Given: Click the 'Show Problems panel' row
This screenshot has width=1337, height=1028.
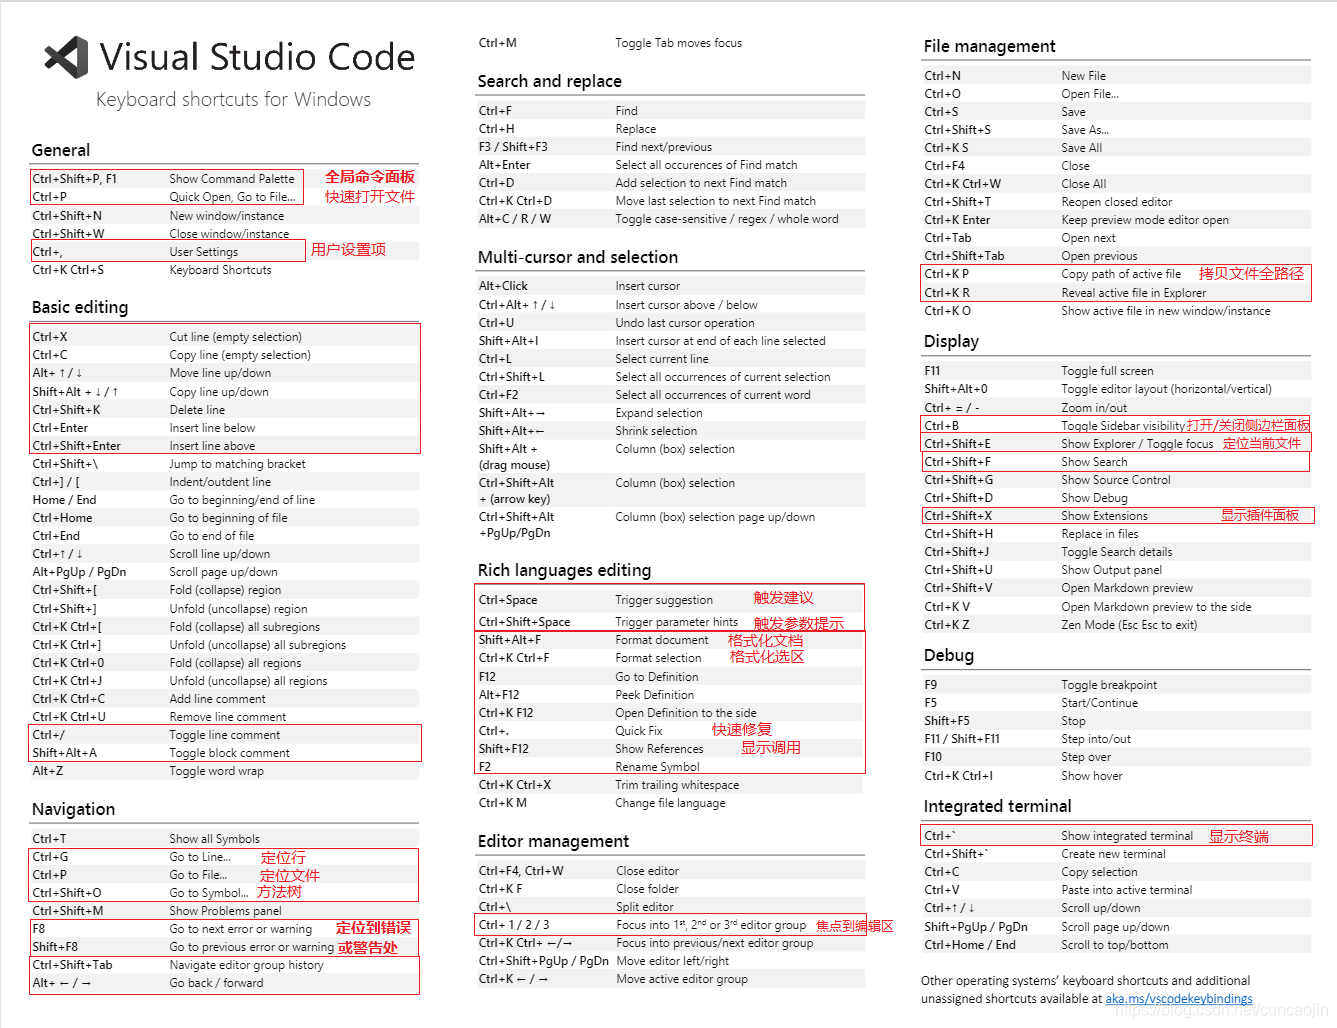Looking at the screenshot, I should tap(225, 911).
